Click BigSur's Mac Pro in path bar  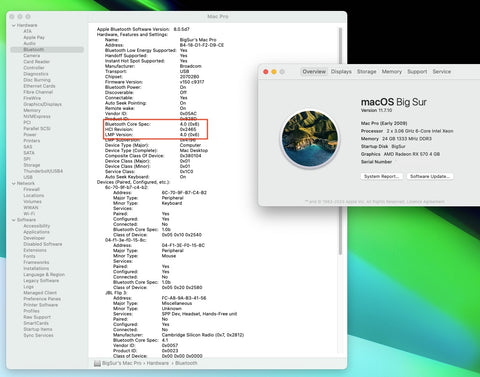click(x=122, y=363)
